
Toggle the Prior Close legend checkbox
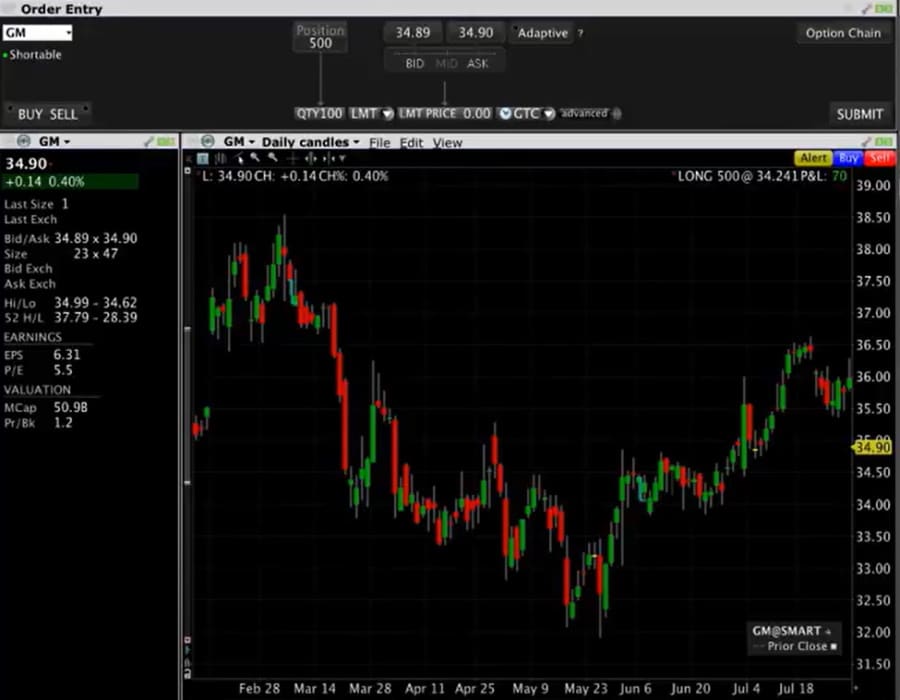833,647
